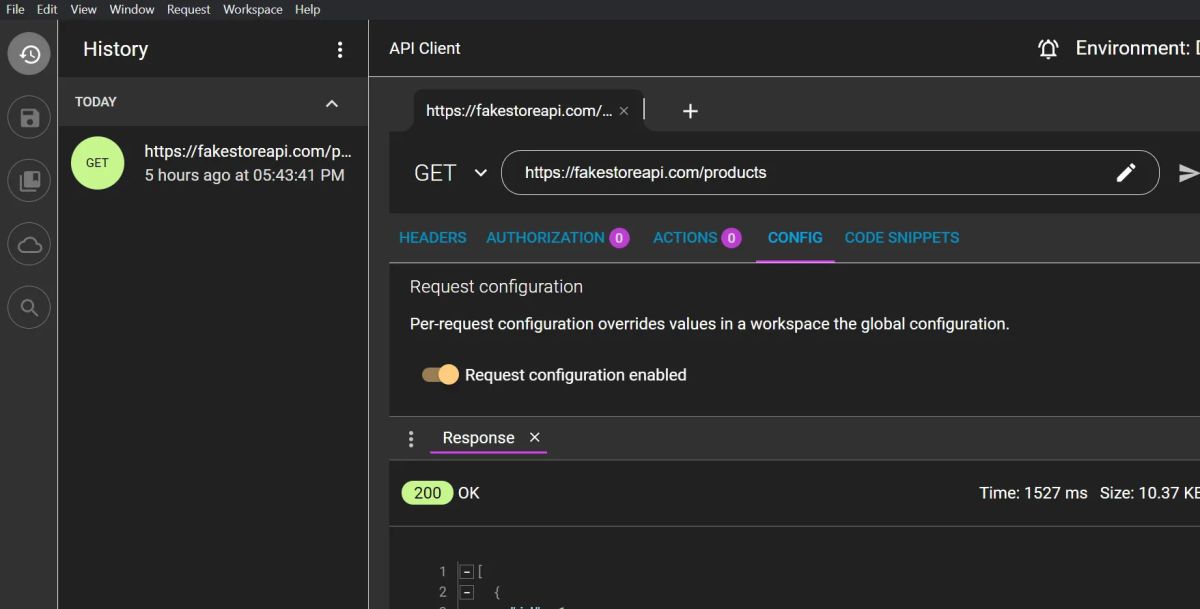Open the Response pane kebab menu
This screenshot has height=609, width=1200.
[x=411, y=438]
